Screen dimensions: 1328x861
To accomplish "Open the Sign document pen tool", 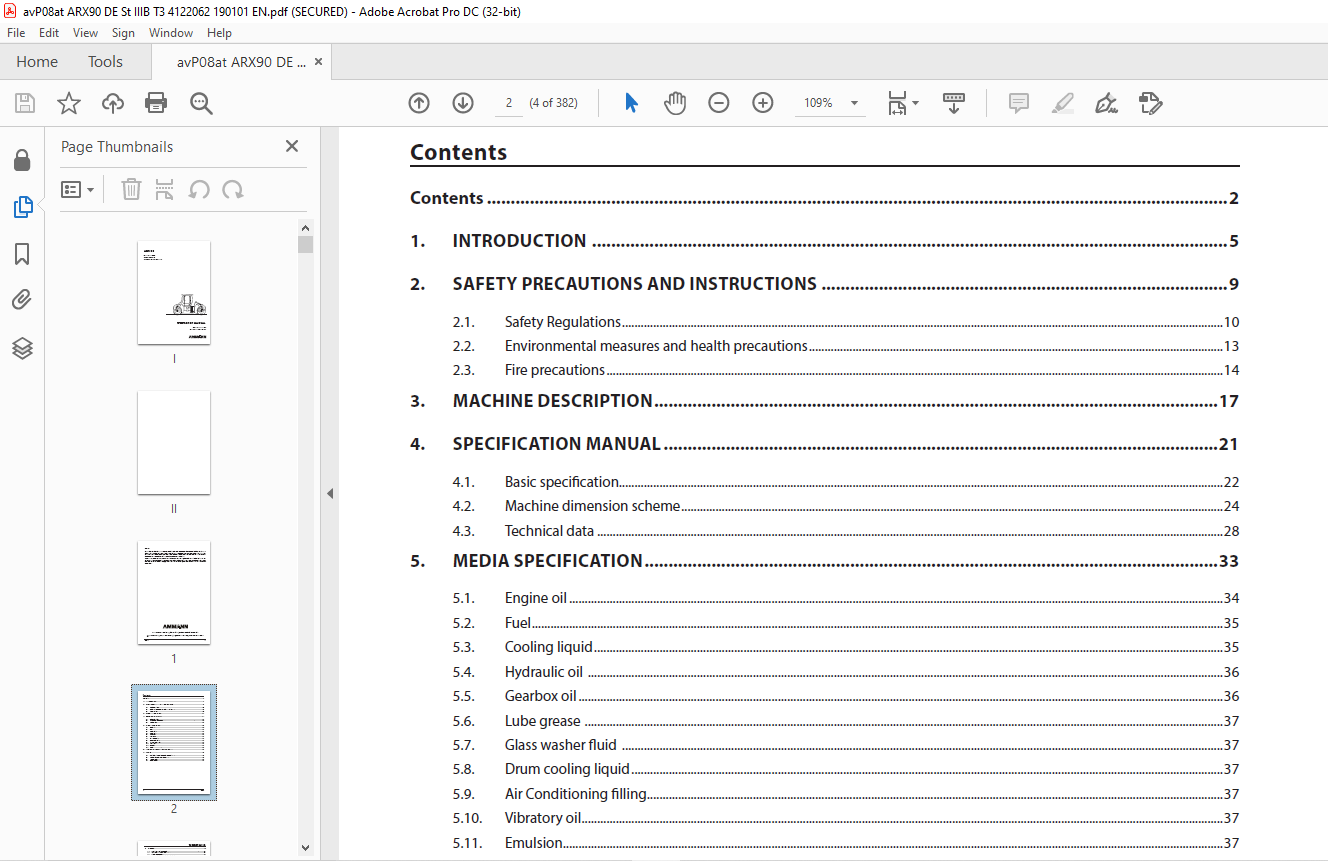I will tap(1106, 103).
